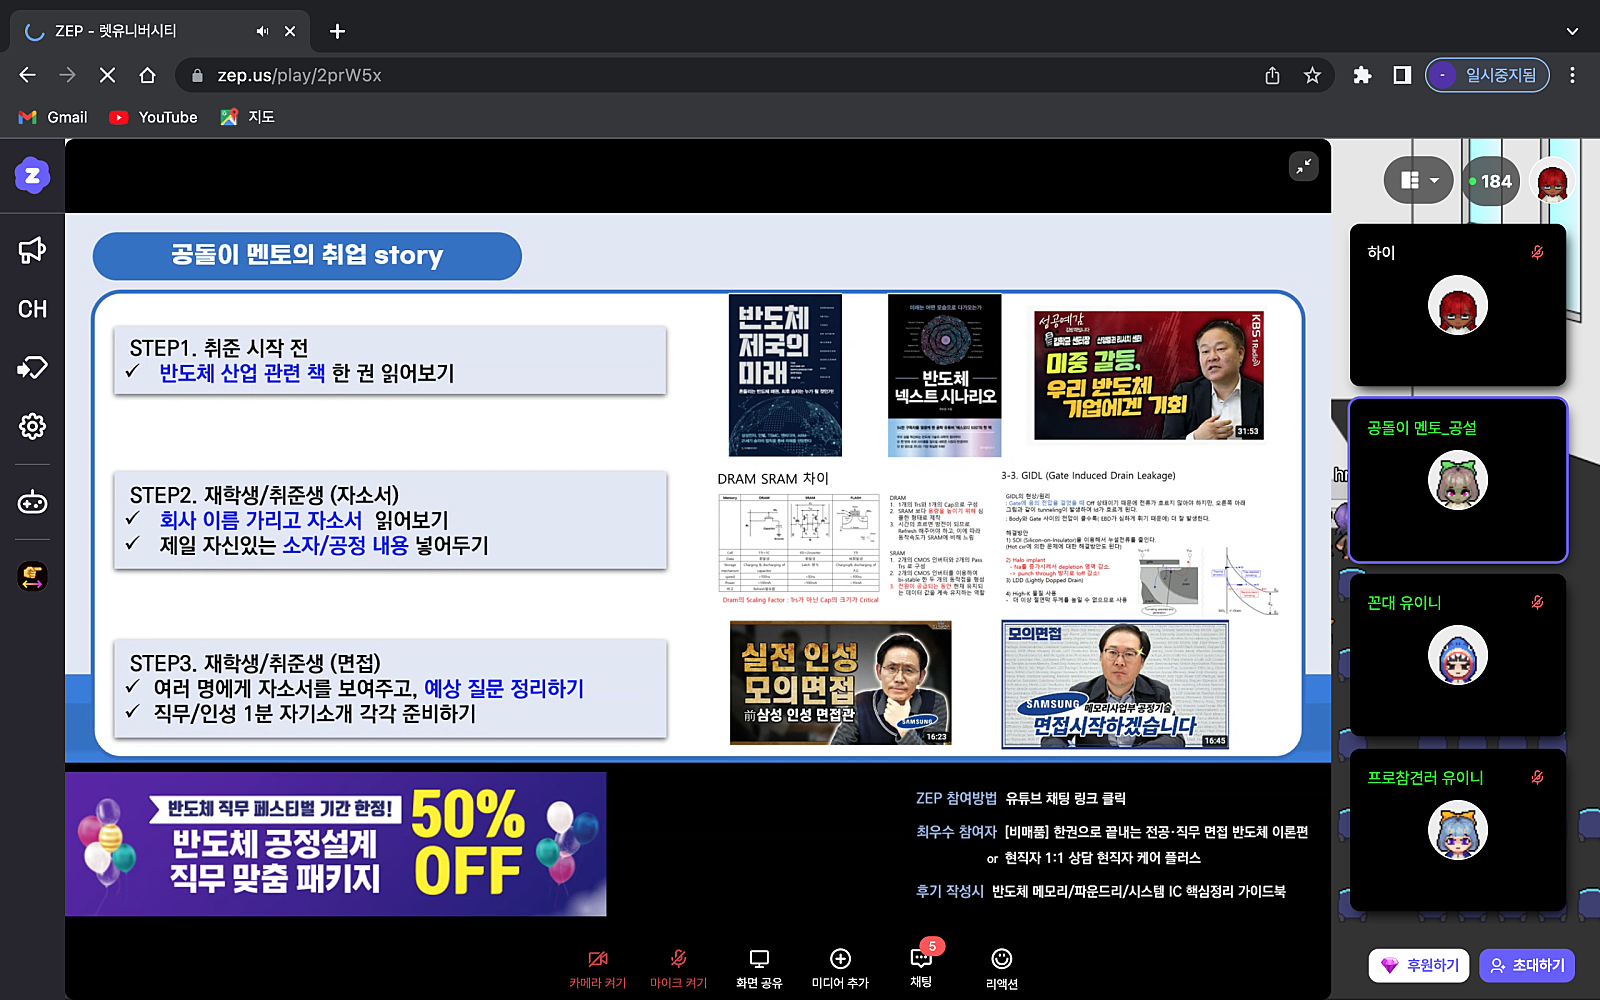
Task: Select the ZEP browser tab
Action: tap(150, 31)
